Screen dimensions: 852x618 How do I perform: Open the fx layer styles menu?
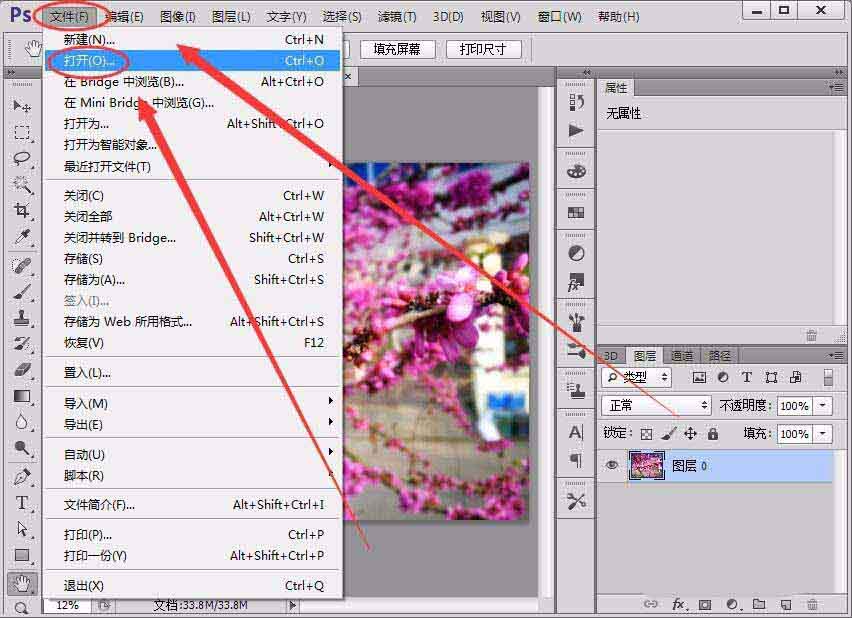tap(678, 603)
